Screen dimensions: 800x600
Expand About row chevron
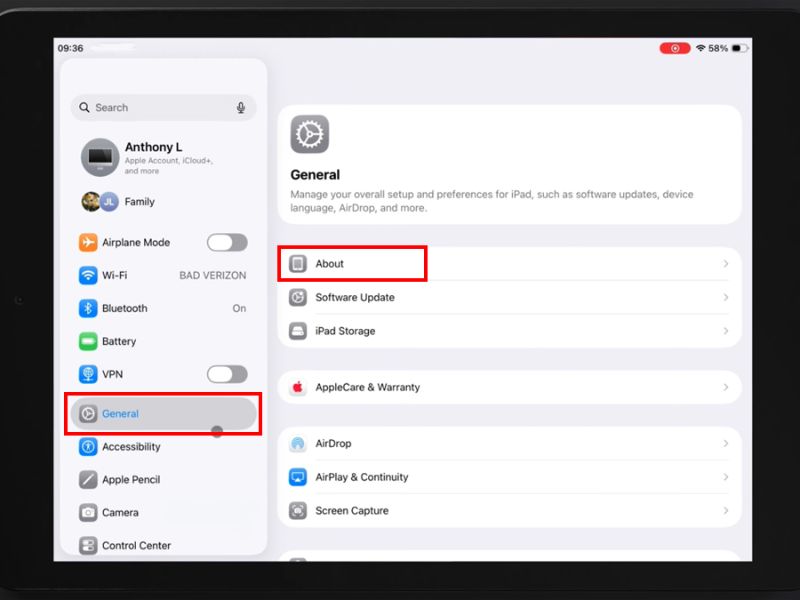[x=726, y=264]
